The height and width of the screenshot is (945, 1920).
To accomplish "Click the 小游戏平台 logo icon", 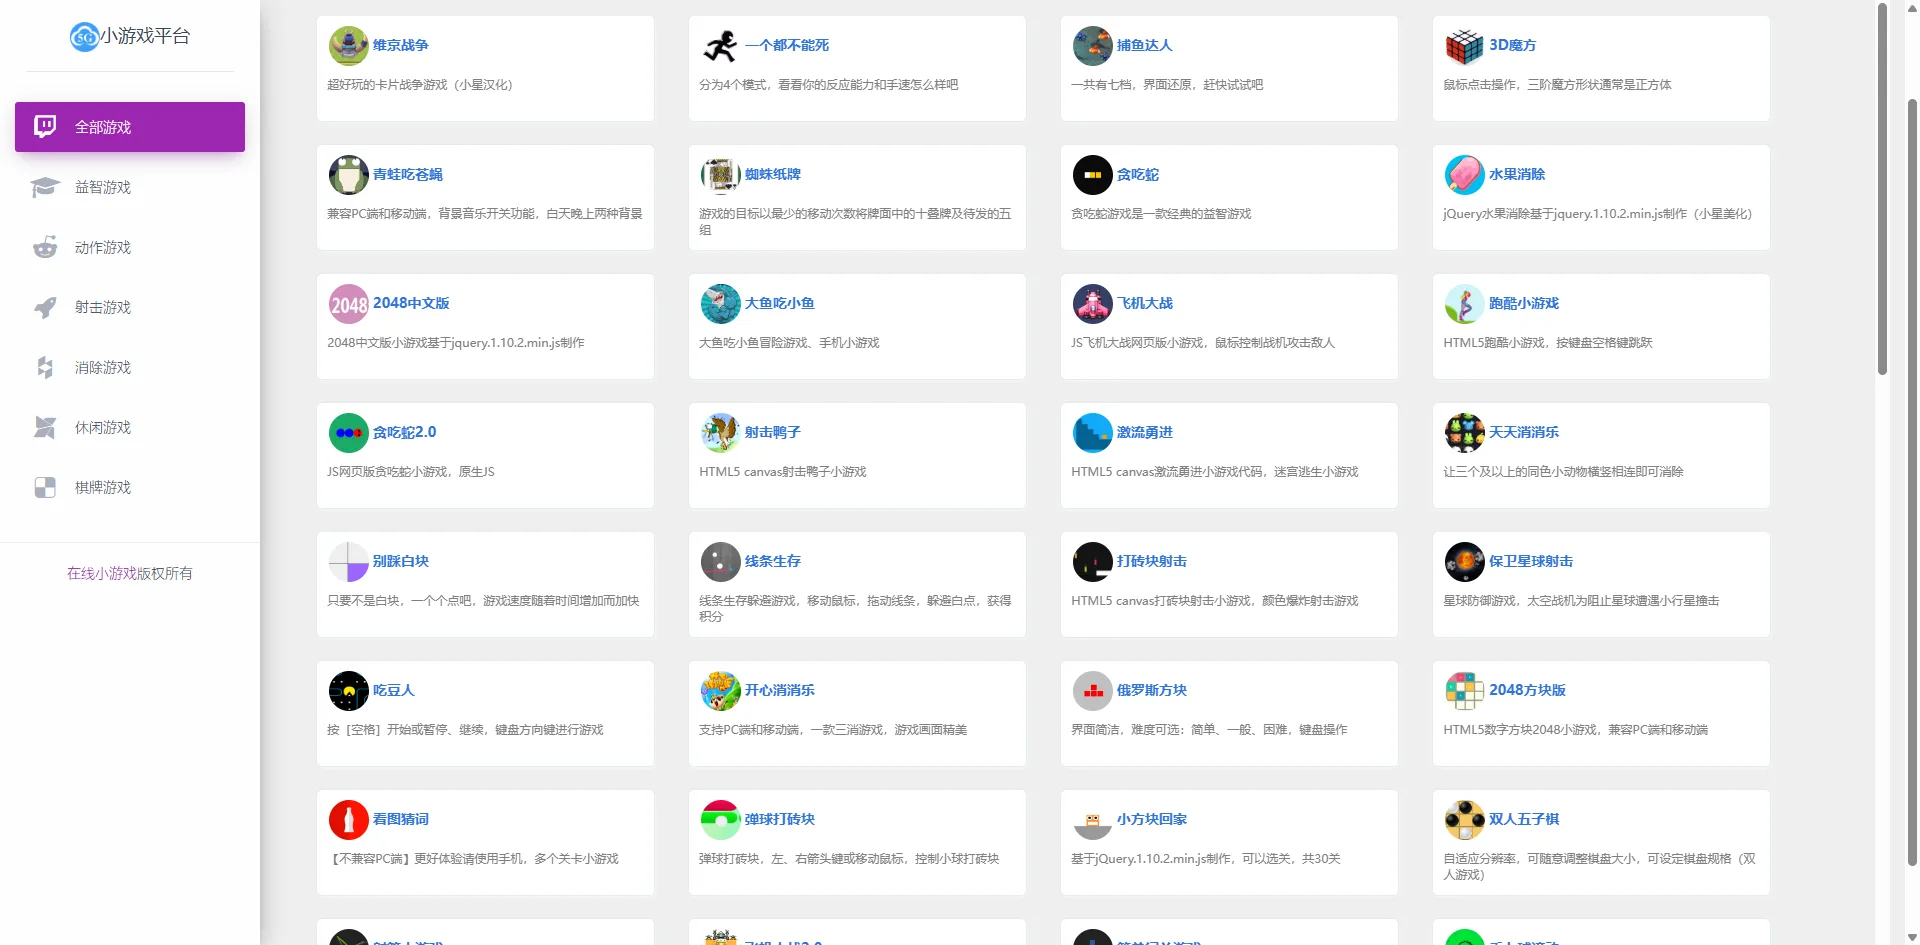I will [84, 37].
